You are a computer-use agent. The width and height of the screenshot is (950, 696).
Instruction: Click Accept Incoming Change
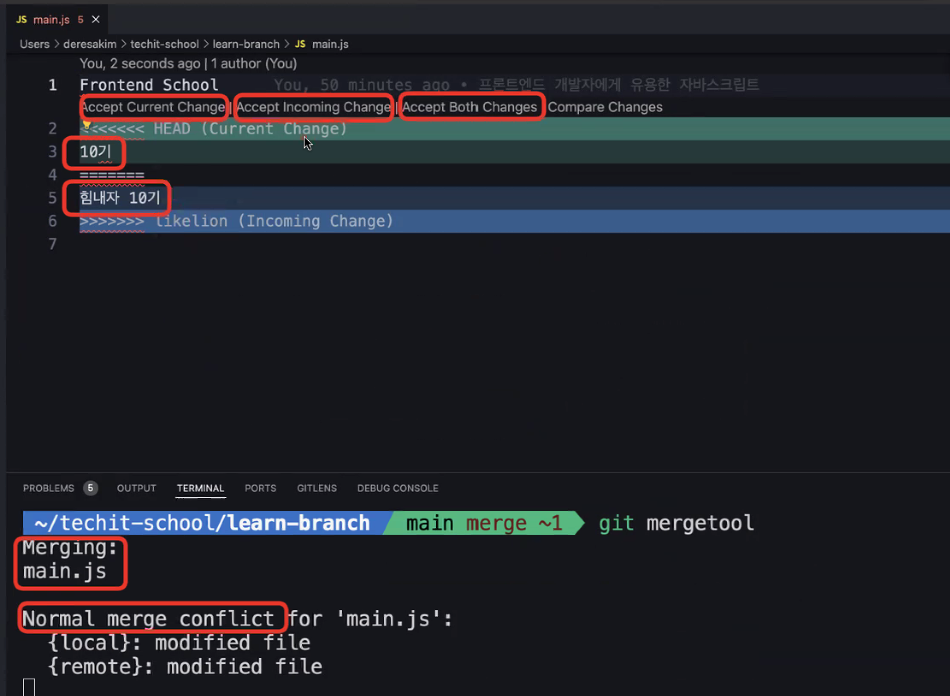(313, 107)
